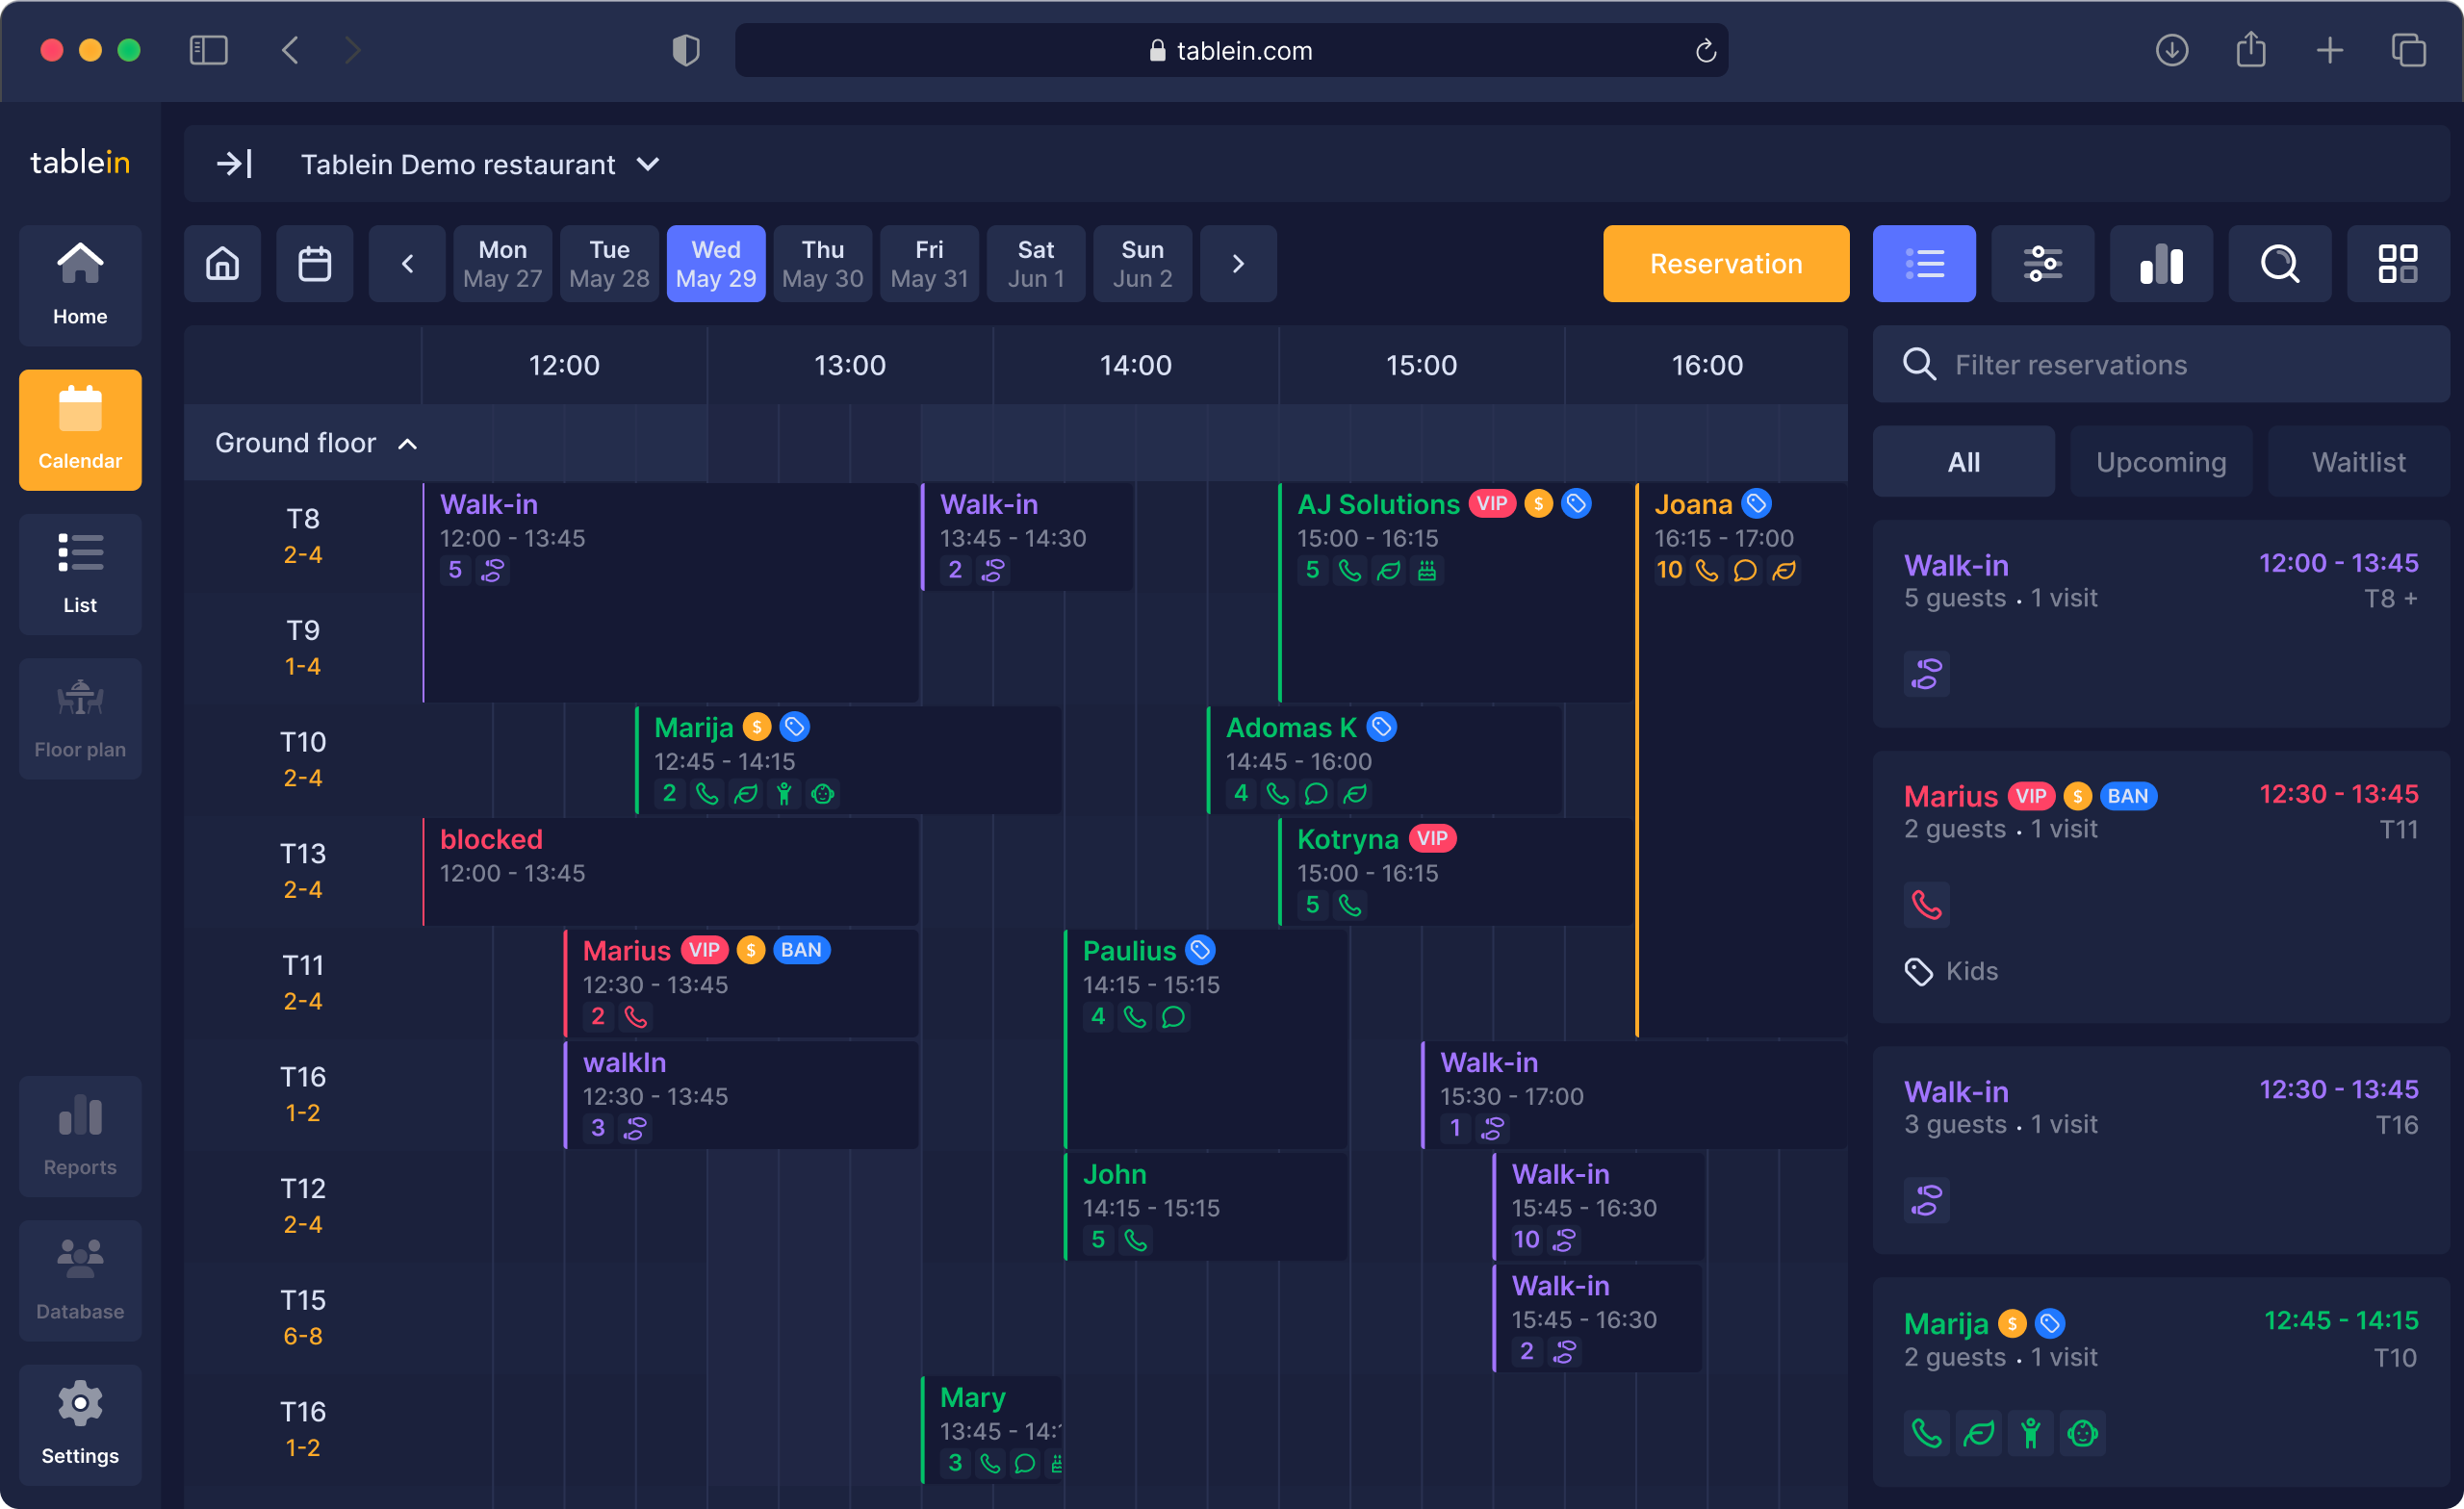Screen dimensions: 2464x1509
Task: Open the filter sliders settings icon
Action: 2042,264
